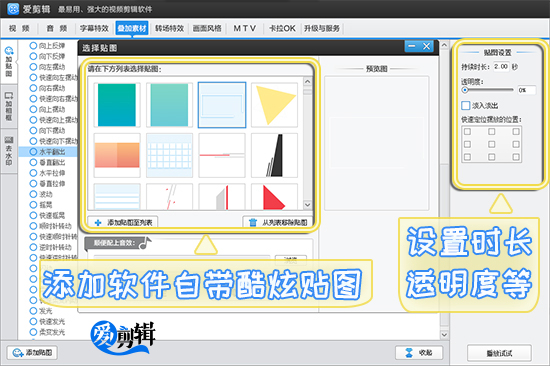The image size is (550, 366).
Task: Open the 加贴图 side tab
Action: point(9,62)
